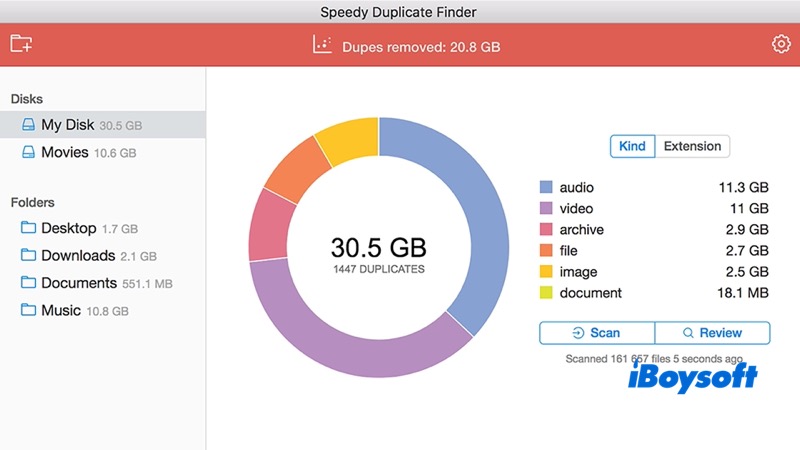800x450 pixels.
Task: Click the 2.9 GB archive size
Action: (x=747, y=230)
